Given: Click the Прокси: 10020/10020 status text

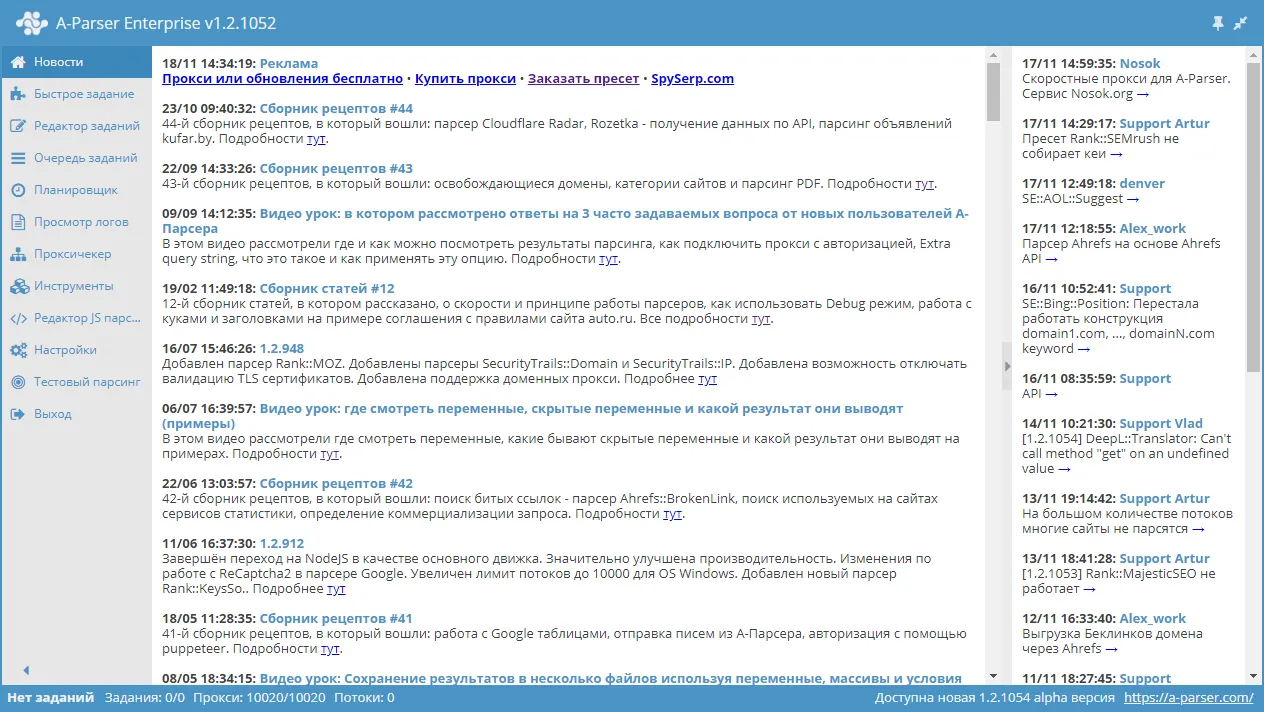Looking at the screenshot, I should [x=257, y=698].
